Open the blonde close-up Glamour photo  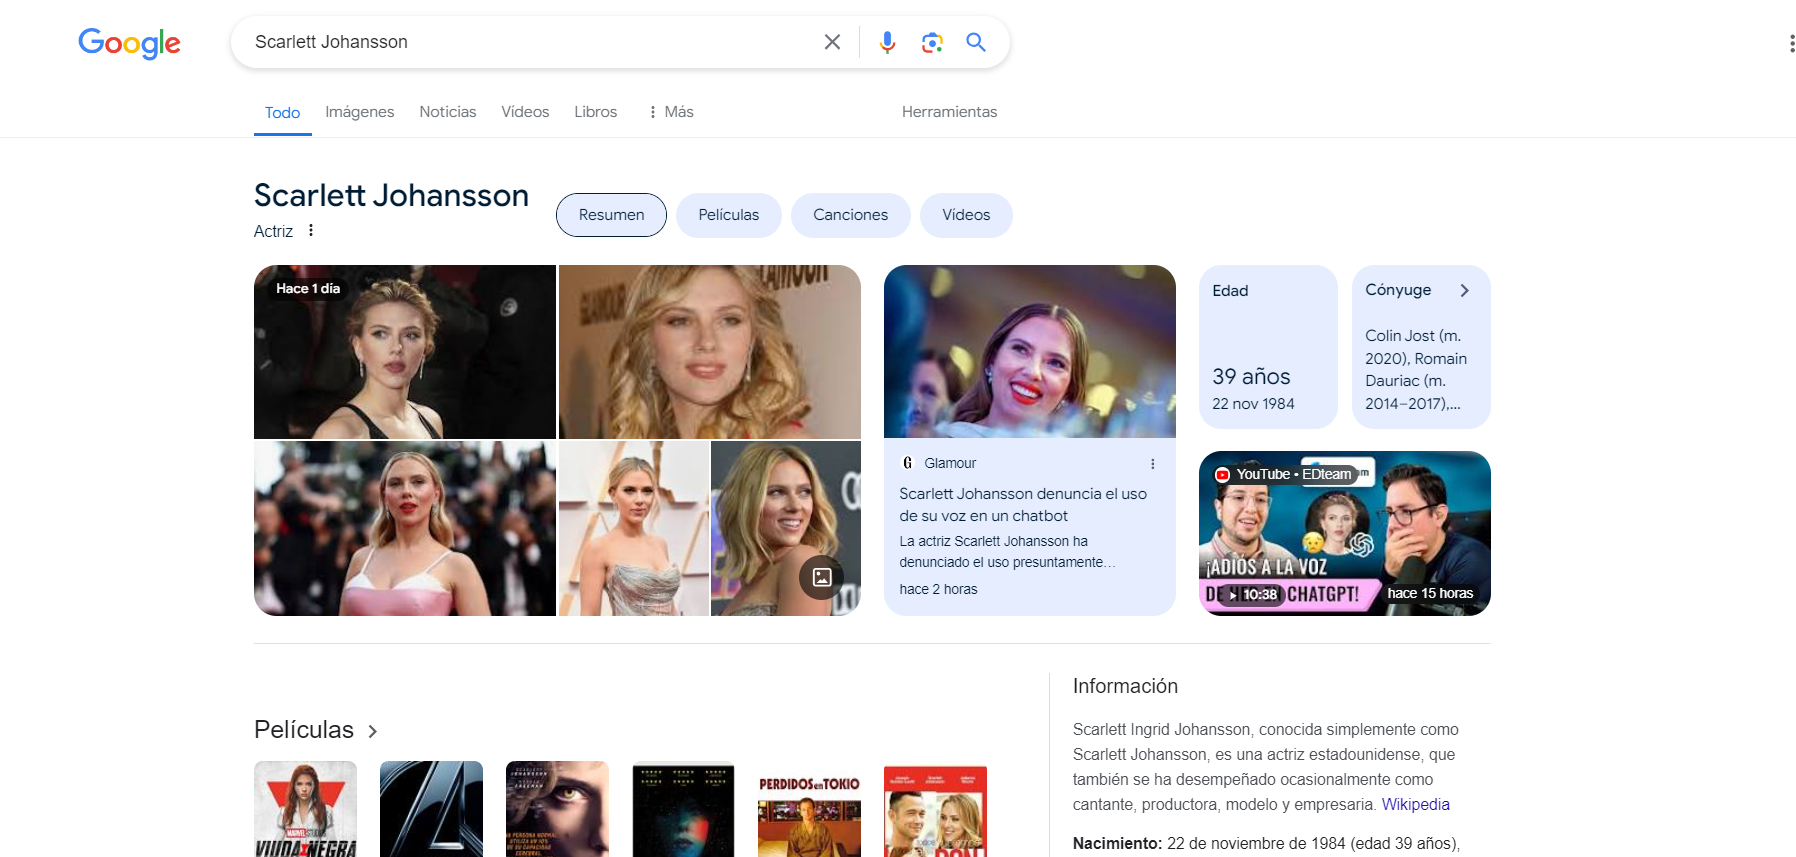(709, 352)
